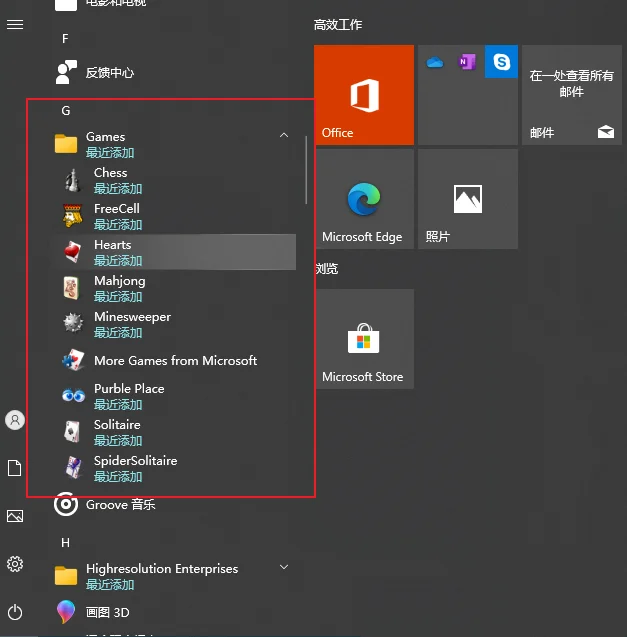
Task: Open Settings via the gear icon
Action: click(x=15, y=564)
